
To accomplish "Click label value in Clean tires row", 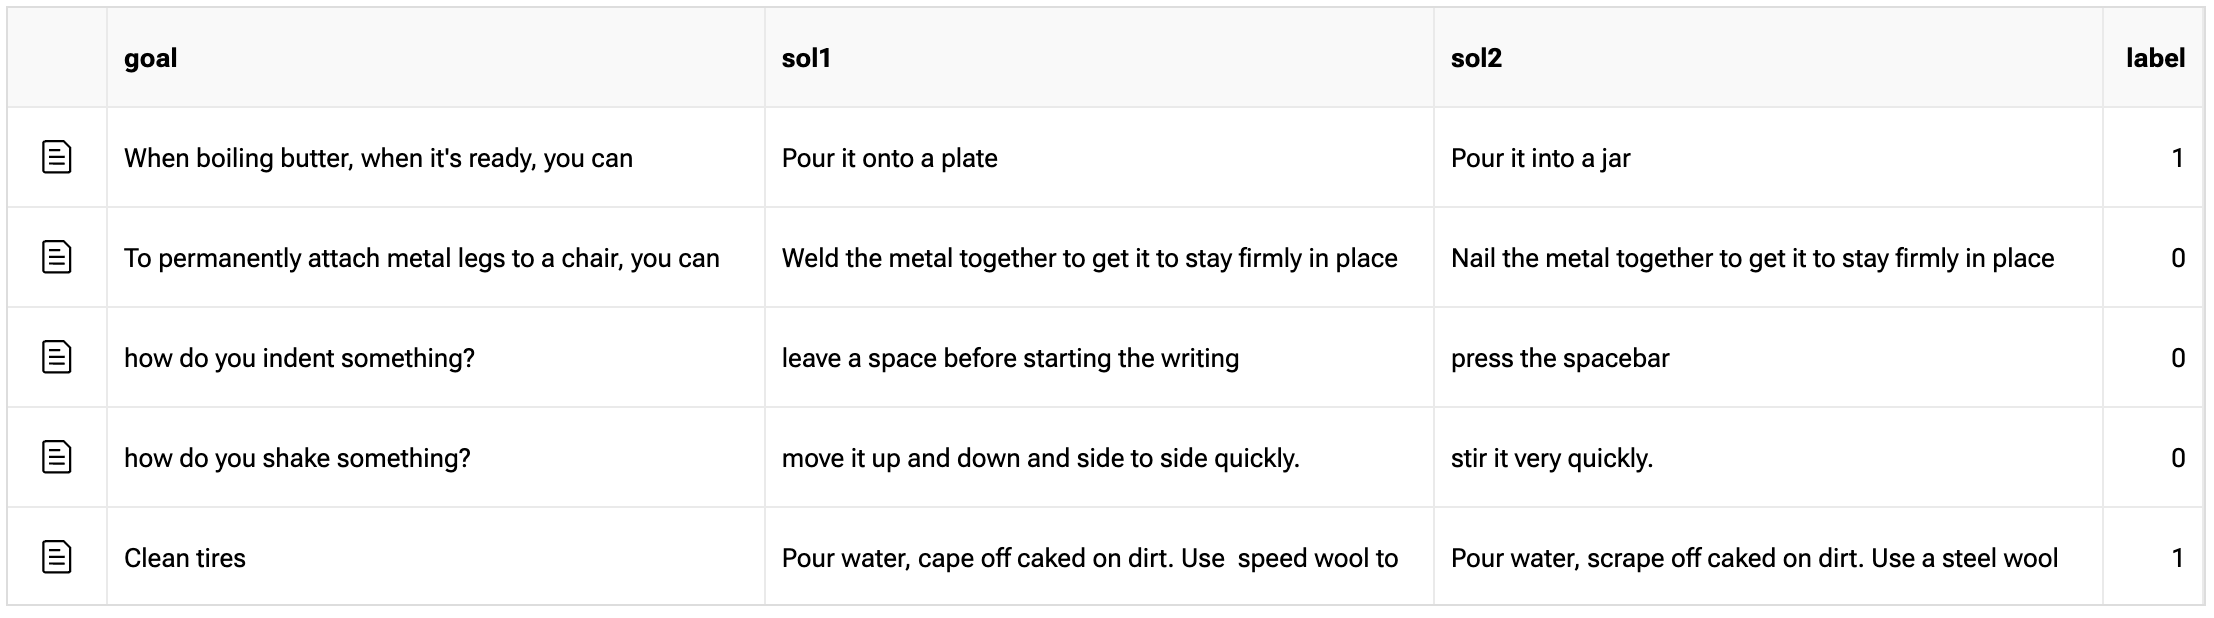I will (2177, 558).
